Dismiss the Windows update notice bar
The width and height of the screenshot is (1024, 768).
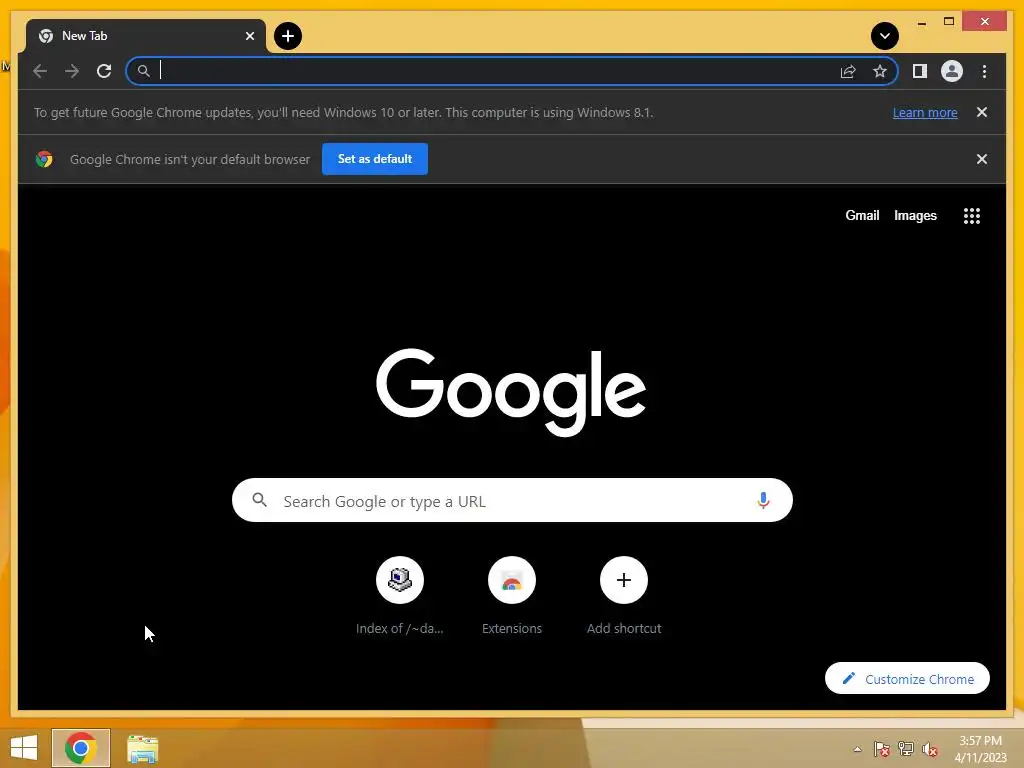[982, 112]
